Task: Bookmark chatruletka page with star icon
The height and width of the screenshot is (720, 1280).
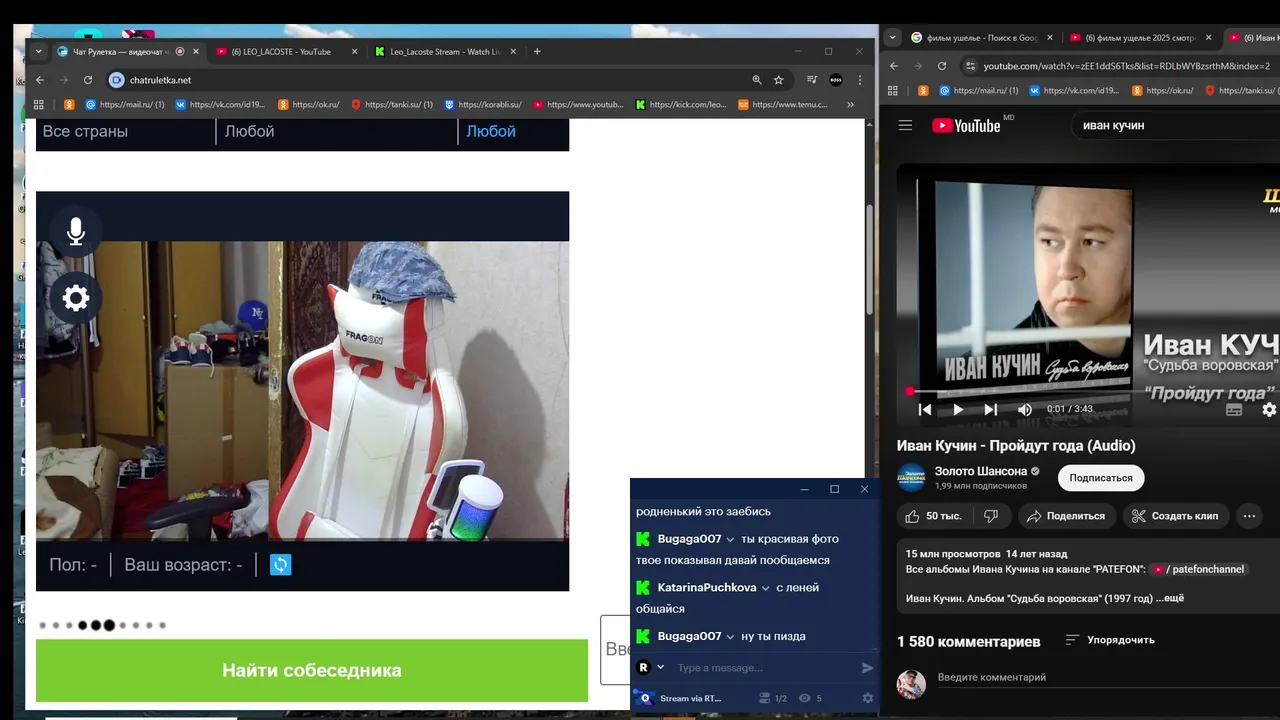Action: click(x=778, y=80)
